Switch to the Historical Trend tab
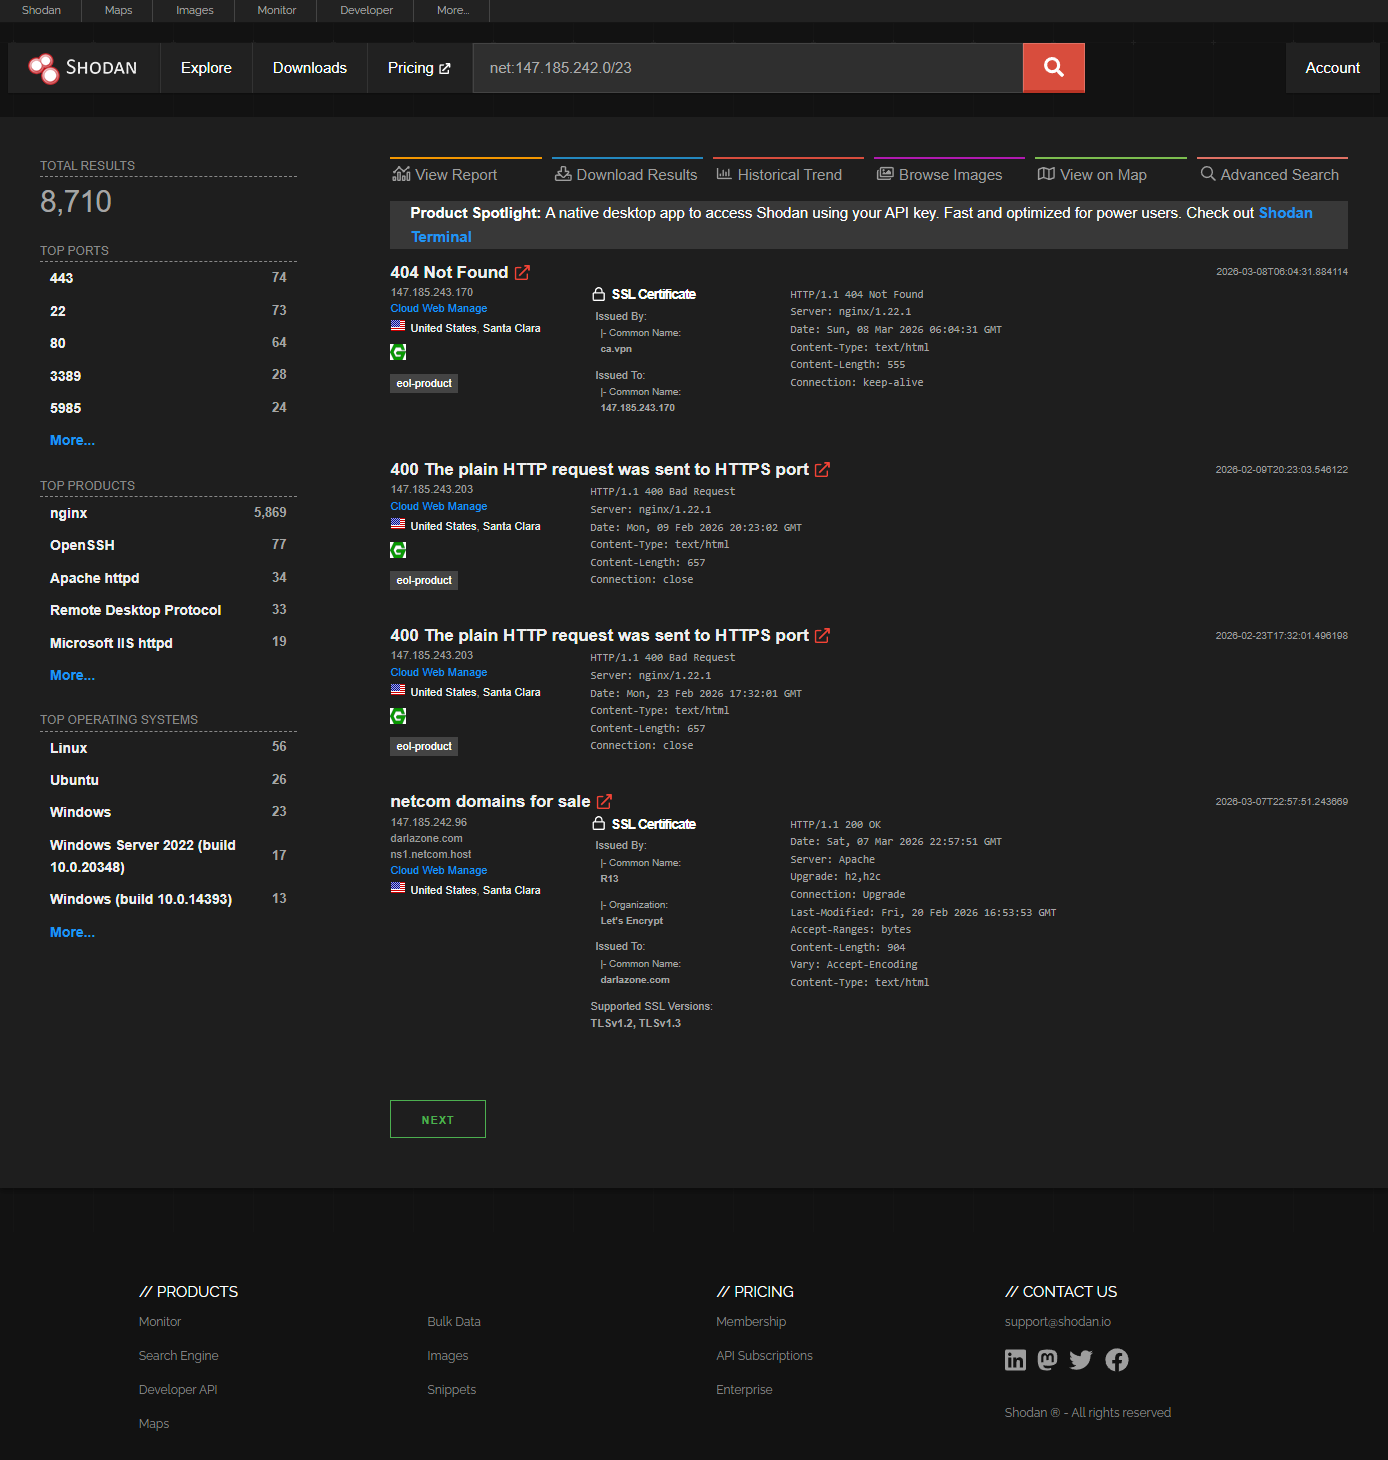This screenshot has height=1460, width=1388. 787,174
